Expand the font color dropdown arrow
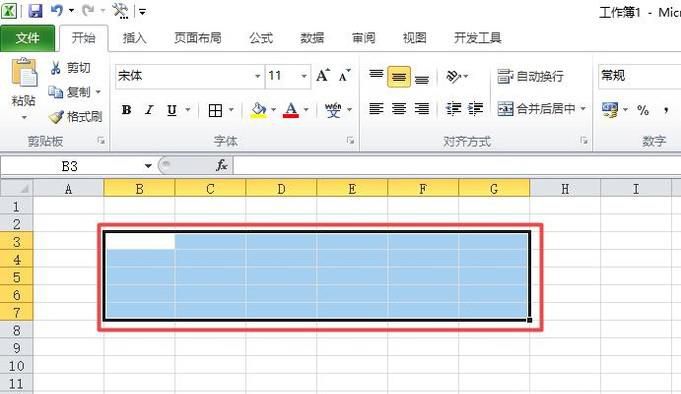Image resolution: width=681 pixels, height=394 pixels. [x=306, y=110]
